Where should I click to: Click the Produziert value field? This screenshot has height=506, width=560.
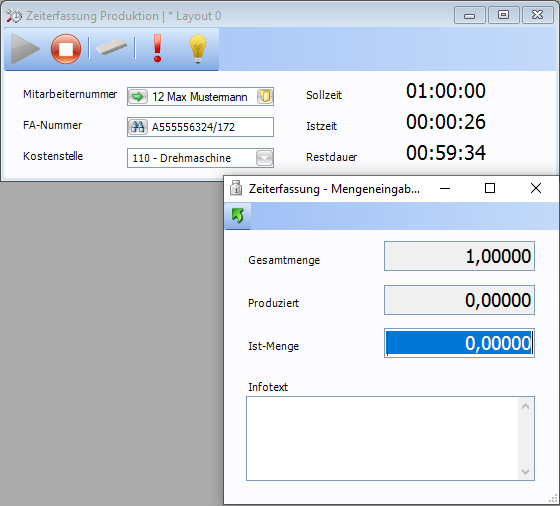(x=459, y=300)
